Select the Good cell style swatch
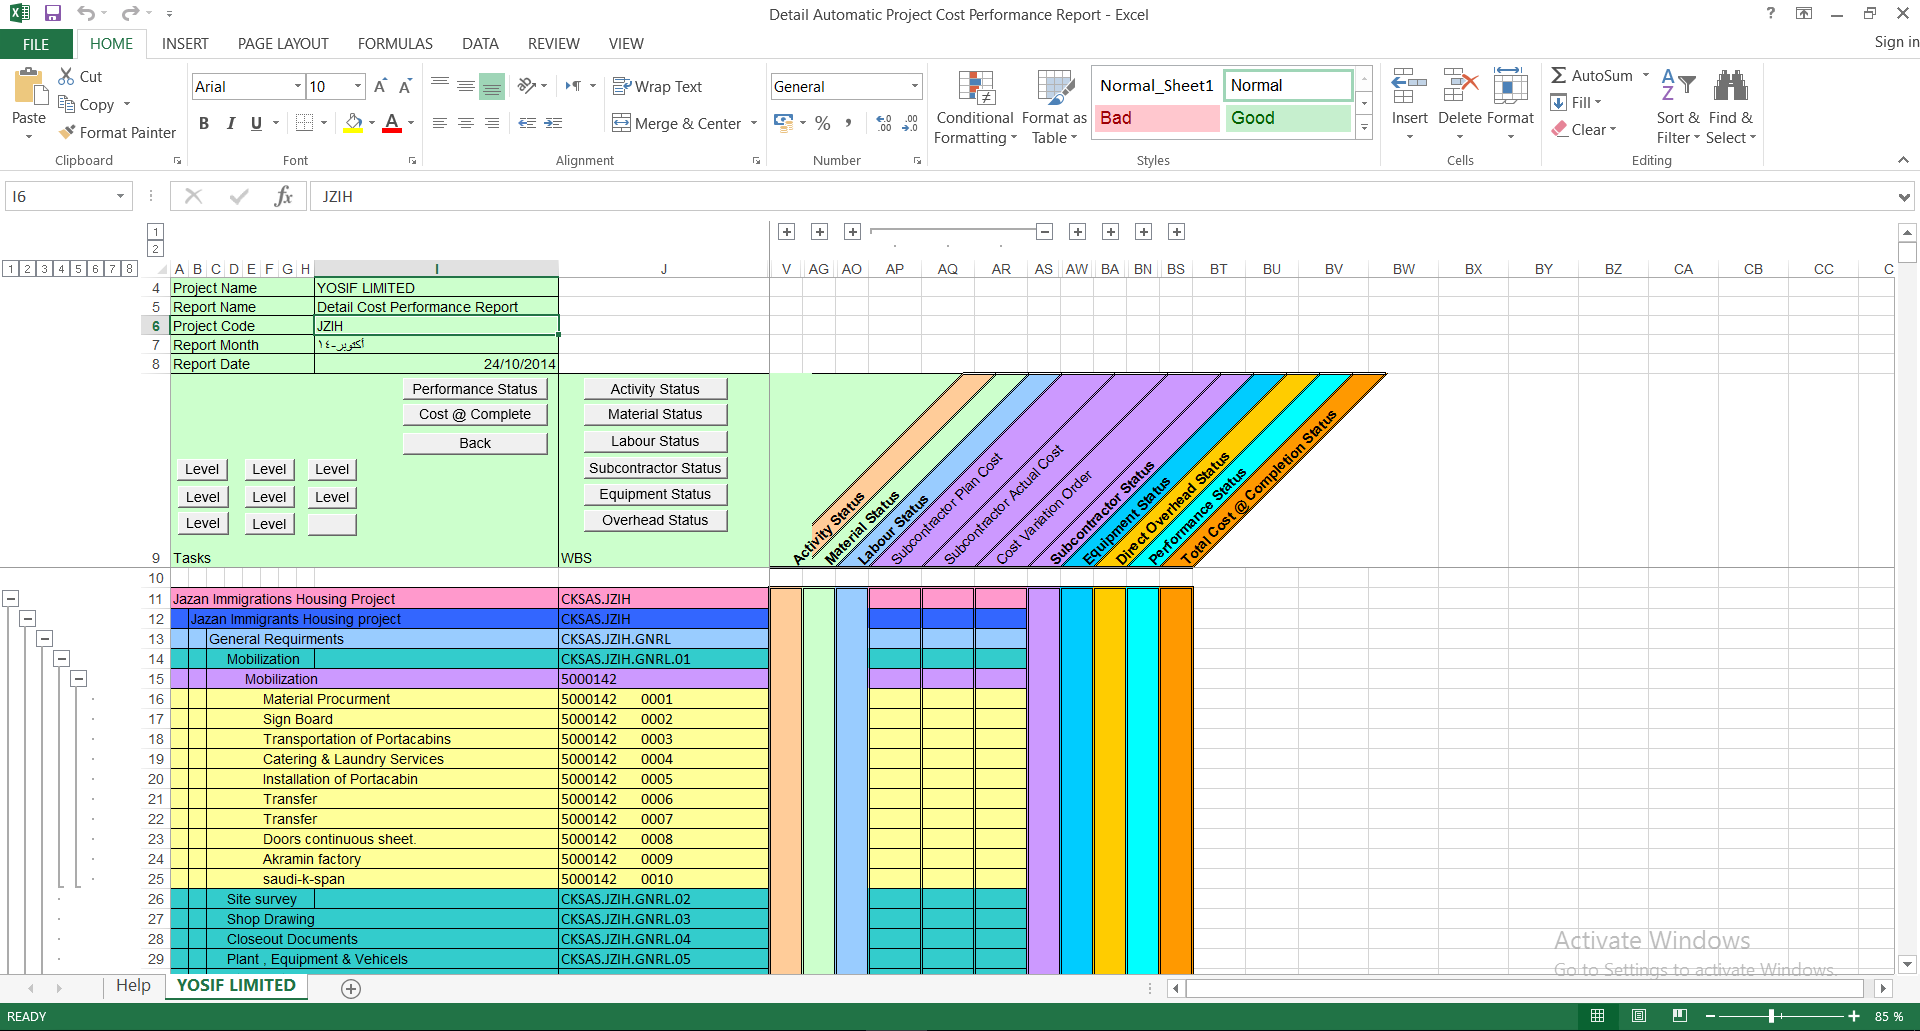The image size is (1920, 1031). [1288, 118]
